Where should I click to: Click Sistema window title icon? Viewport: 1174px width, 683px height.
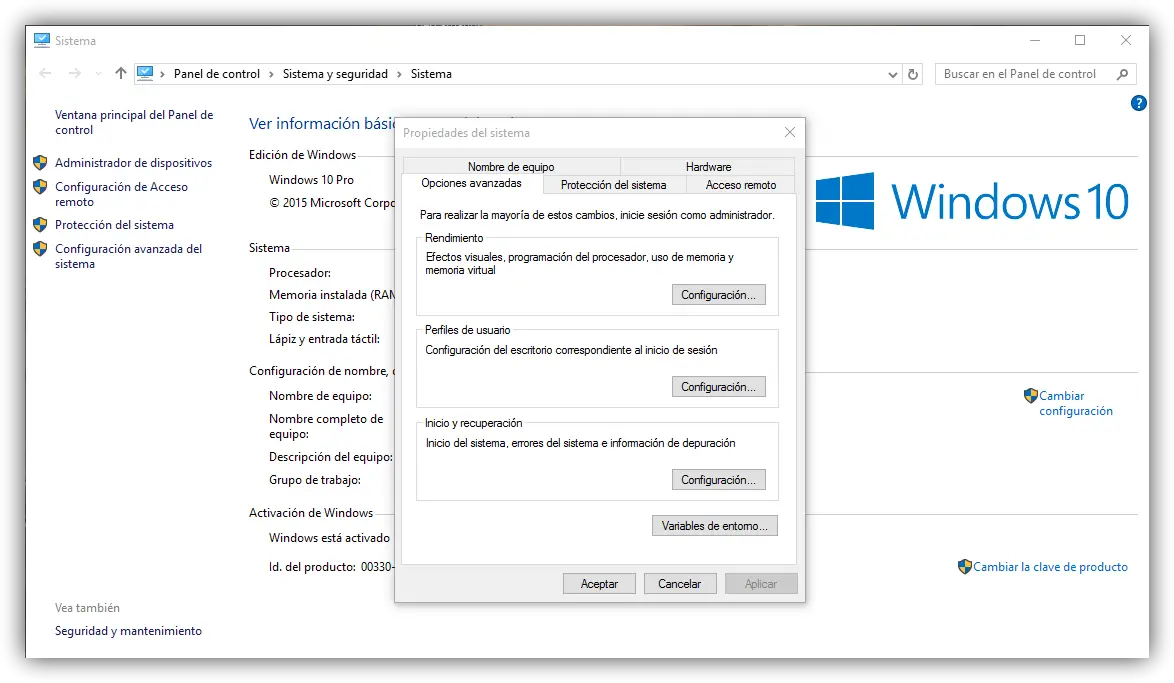pos(42,40)
